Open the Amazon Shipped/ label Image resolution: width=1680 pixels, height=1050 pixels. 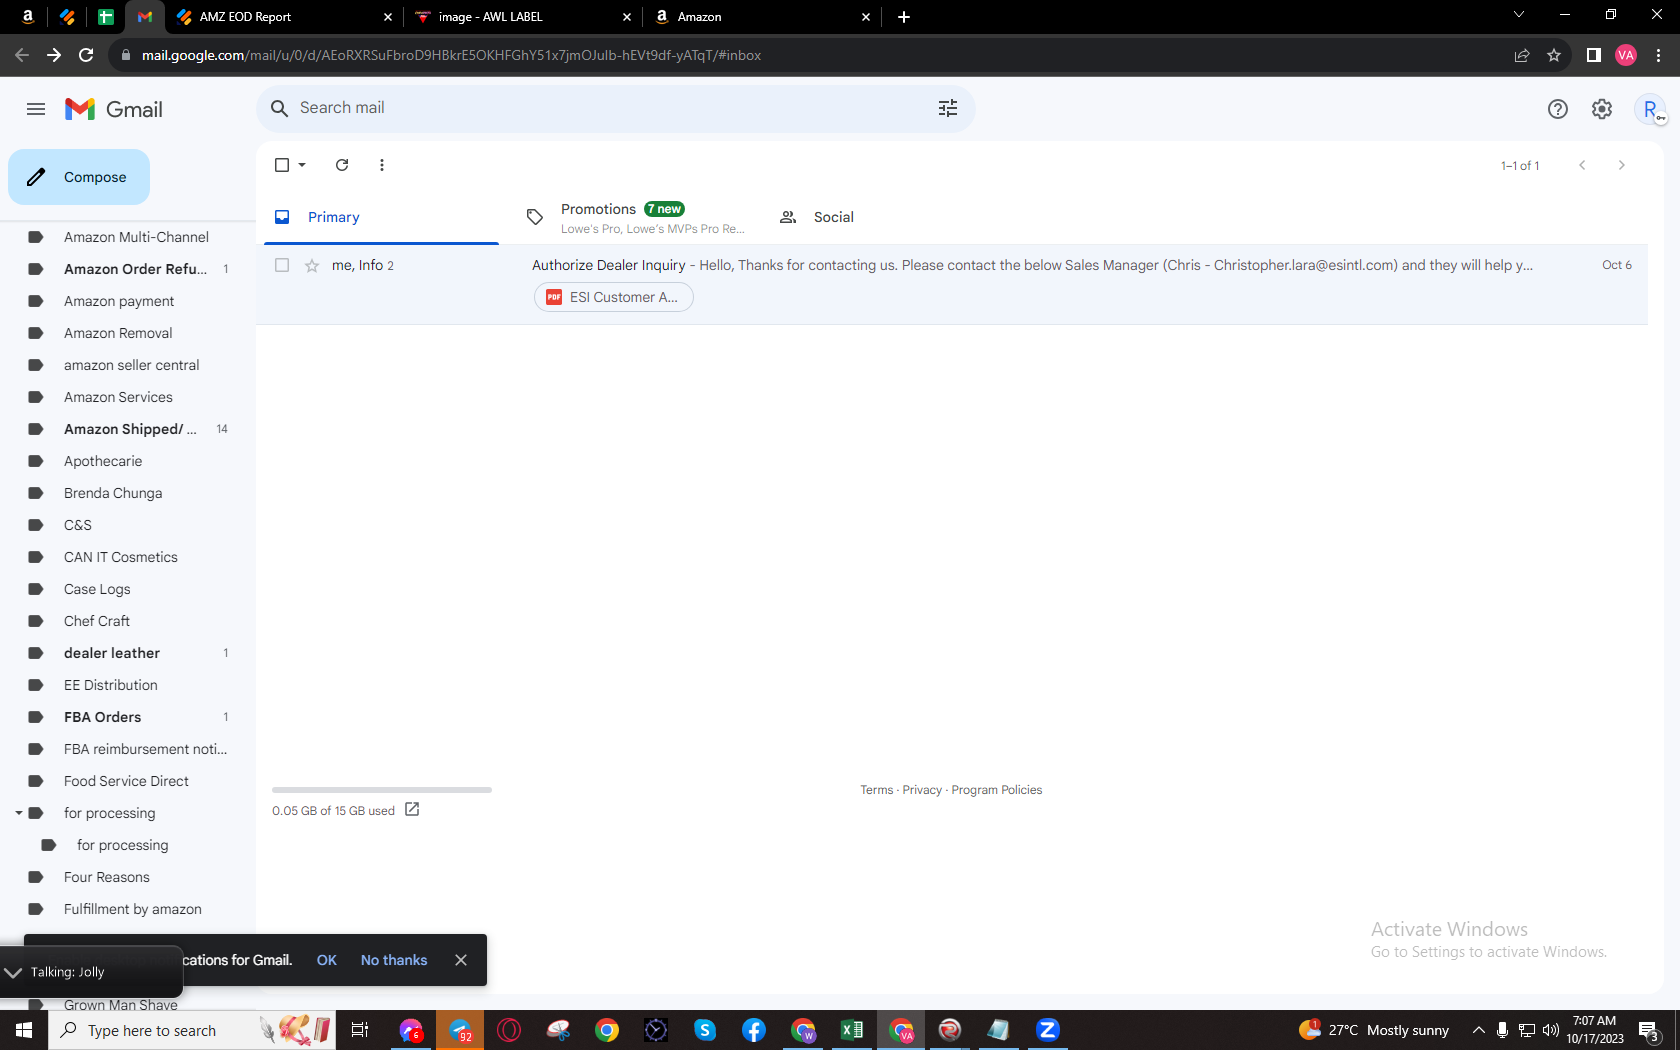[128, 429]
